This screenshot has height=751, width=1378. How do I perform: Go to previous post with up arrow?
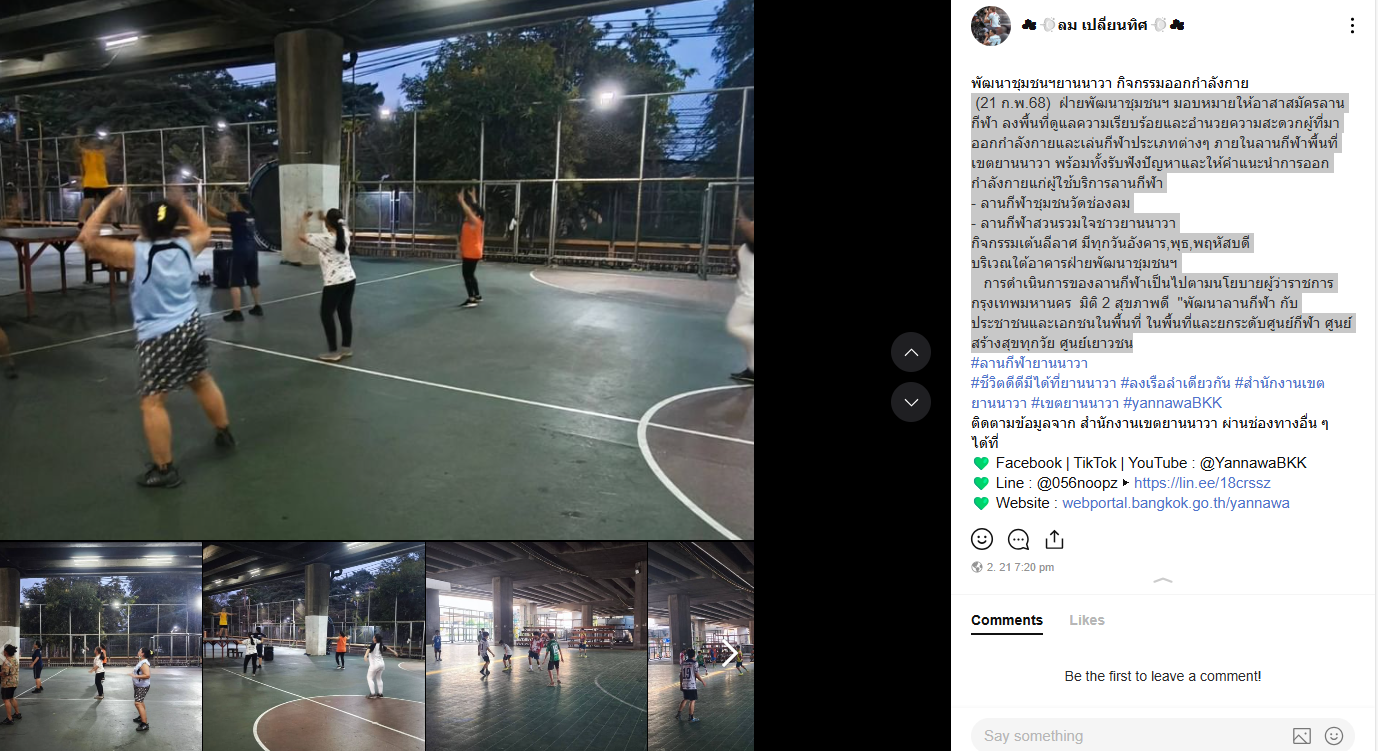click(x=911, y=352)
